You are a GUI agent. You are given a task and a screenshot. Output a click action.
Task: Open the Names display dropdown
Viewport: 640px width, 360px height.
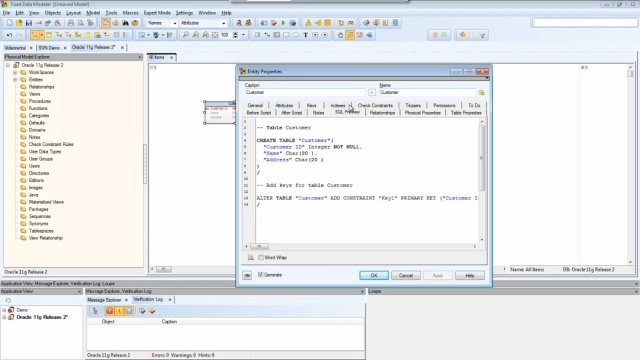click(175, 23)
